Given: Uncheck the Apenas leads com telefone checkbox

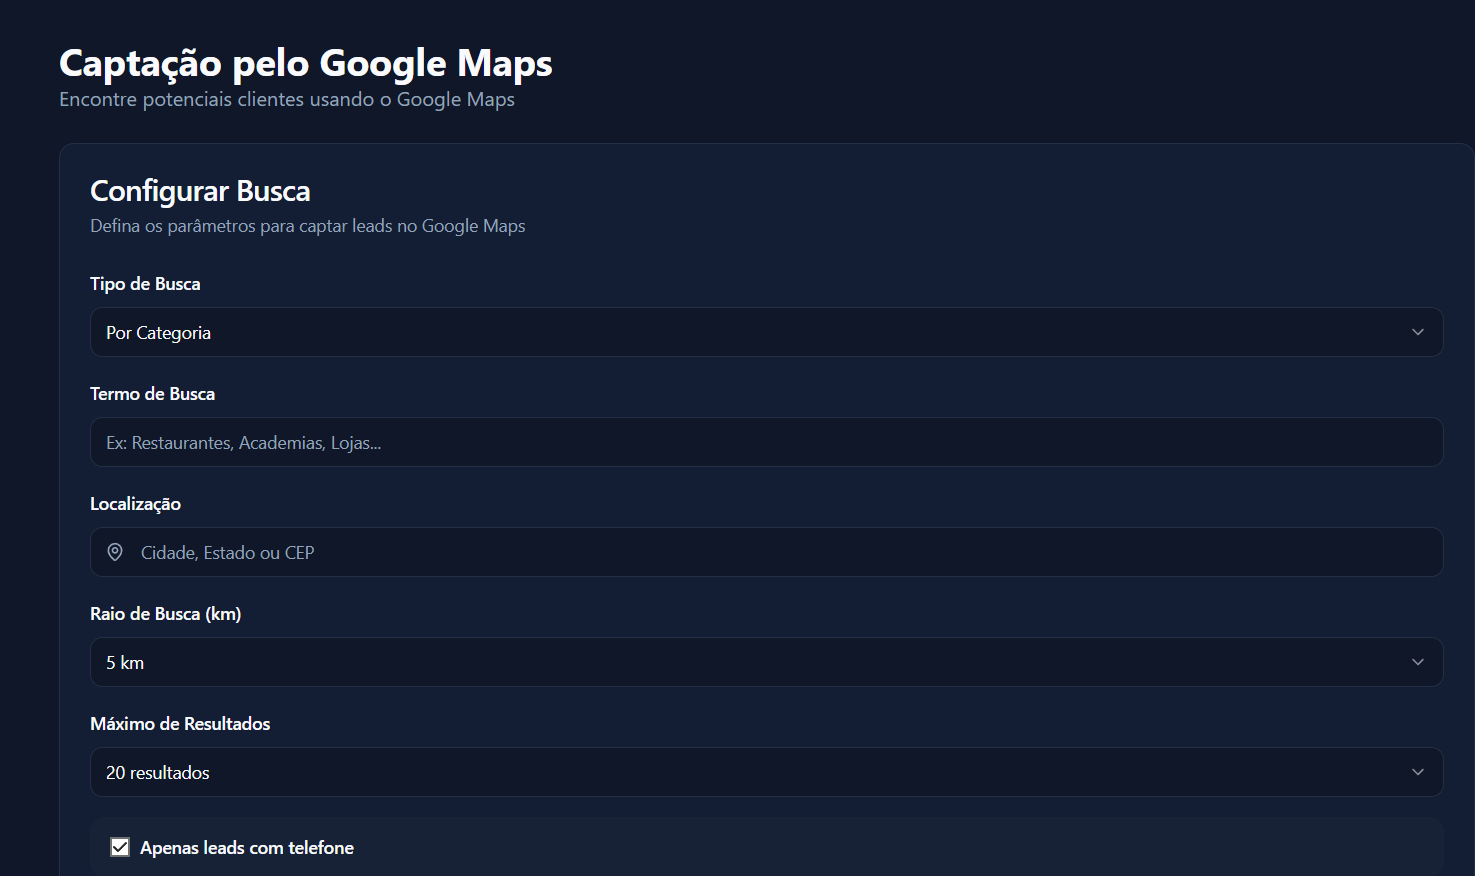Looking at the screenshot, I should (120, 847).
